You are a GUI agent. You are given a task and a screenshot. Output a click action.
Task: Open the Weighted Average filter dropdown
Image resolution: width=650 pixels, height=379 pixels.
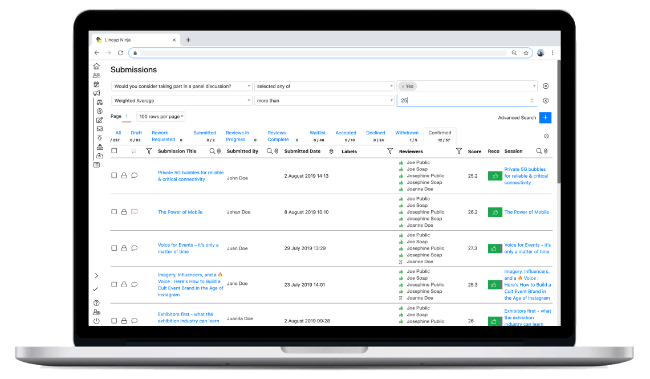point(182,101)
